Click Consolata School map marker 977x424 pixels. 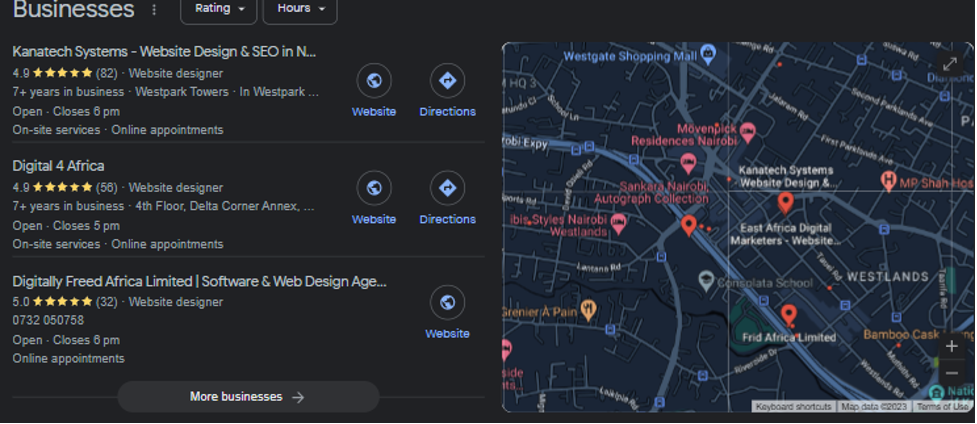coord(706,281)
